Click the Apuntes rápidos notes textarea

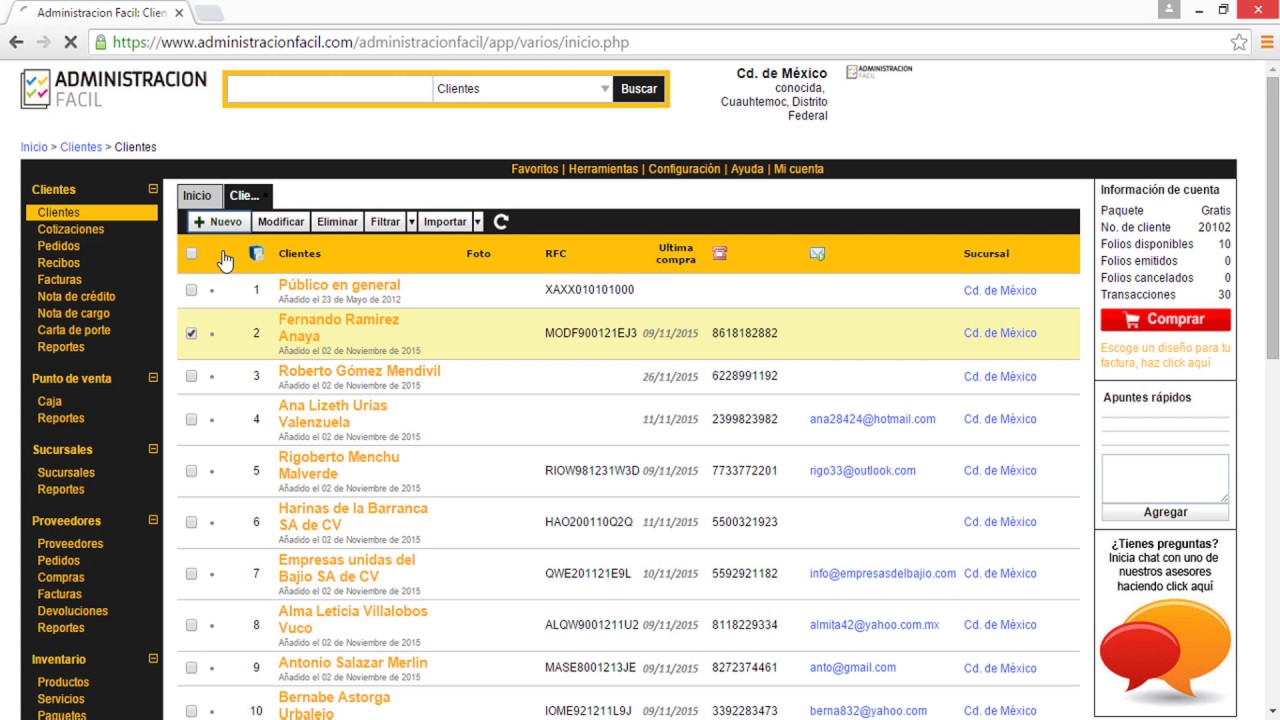coord(1165,479)
